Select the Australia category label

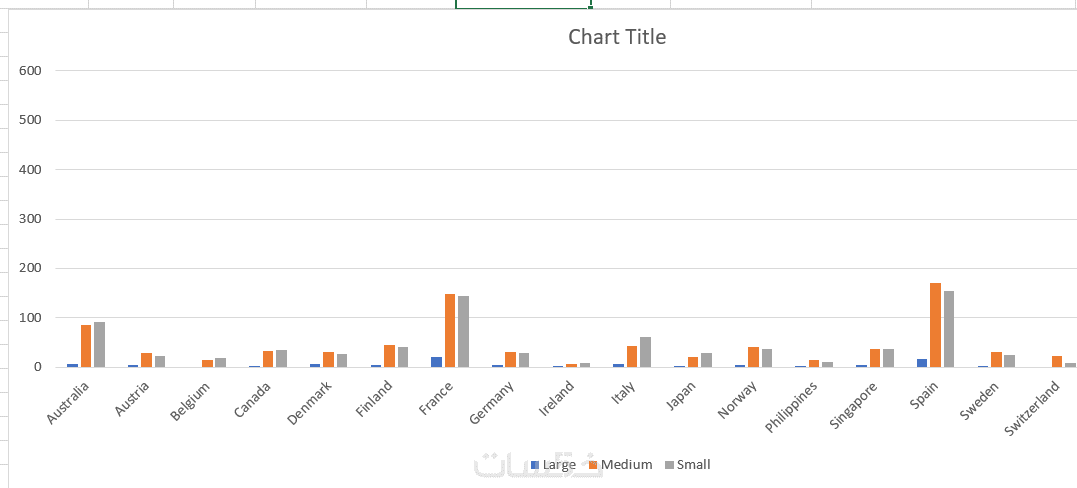(68, 400)
